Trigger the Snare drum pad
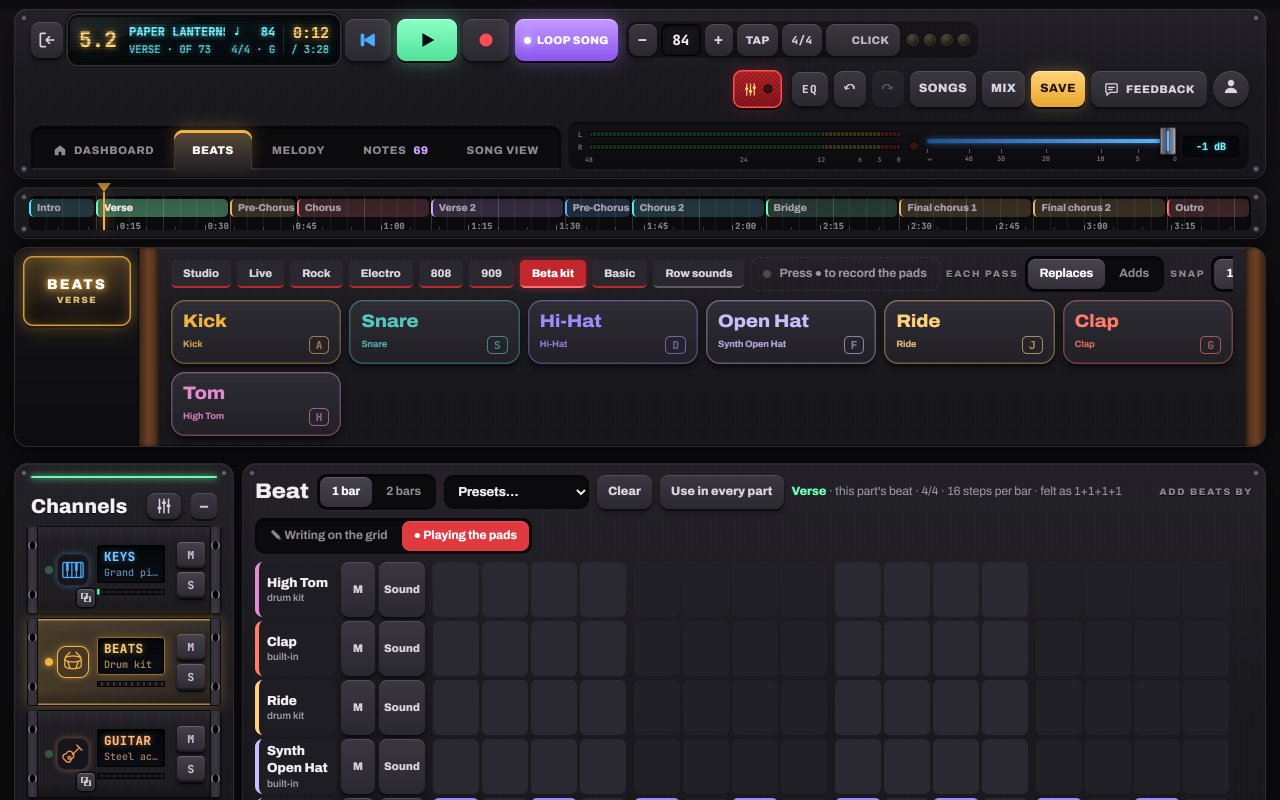Image resolution: width=1280 pixels, height=800 pixels. pyautogui.click(x=434, y=332)
